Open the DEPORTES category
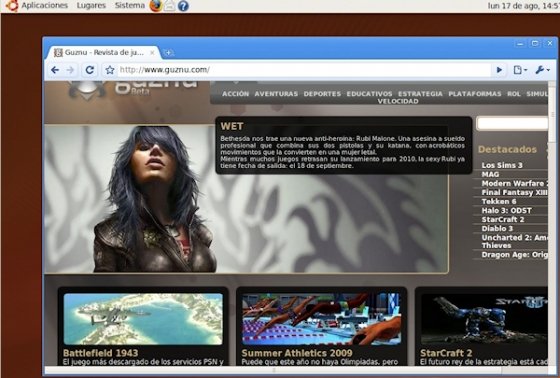This screenshot has height=378, width=560. pos(322,94)
